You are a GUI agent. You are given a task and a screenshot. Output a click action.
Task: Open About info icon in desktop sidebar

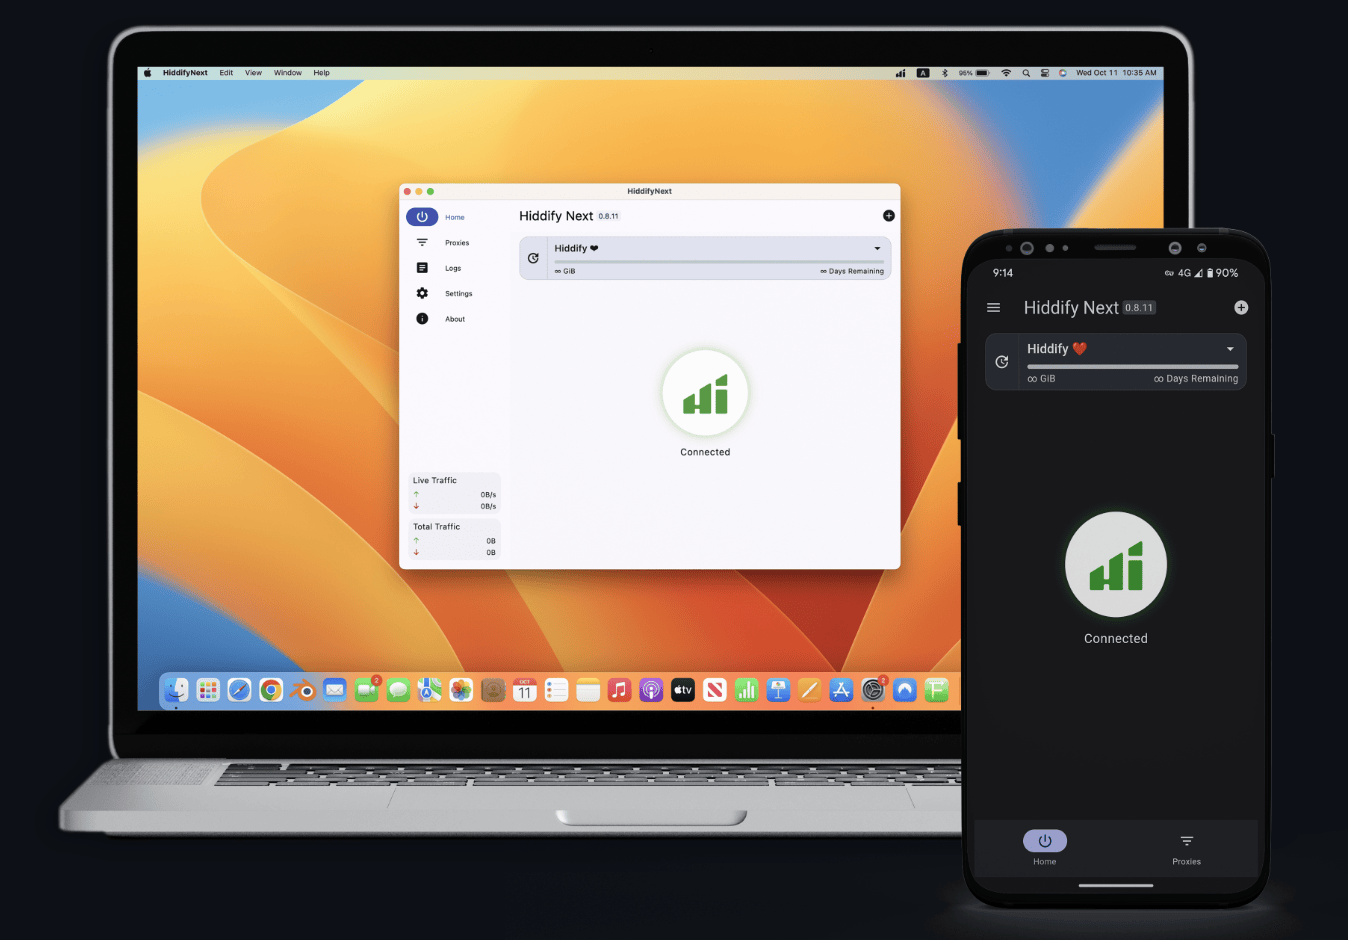coord(422,319)
